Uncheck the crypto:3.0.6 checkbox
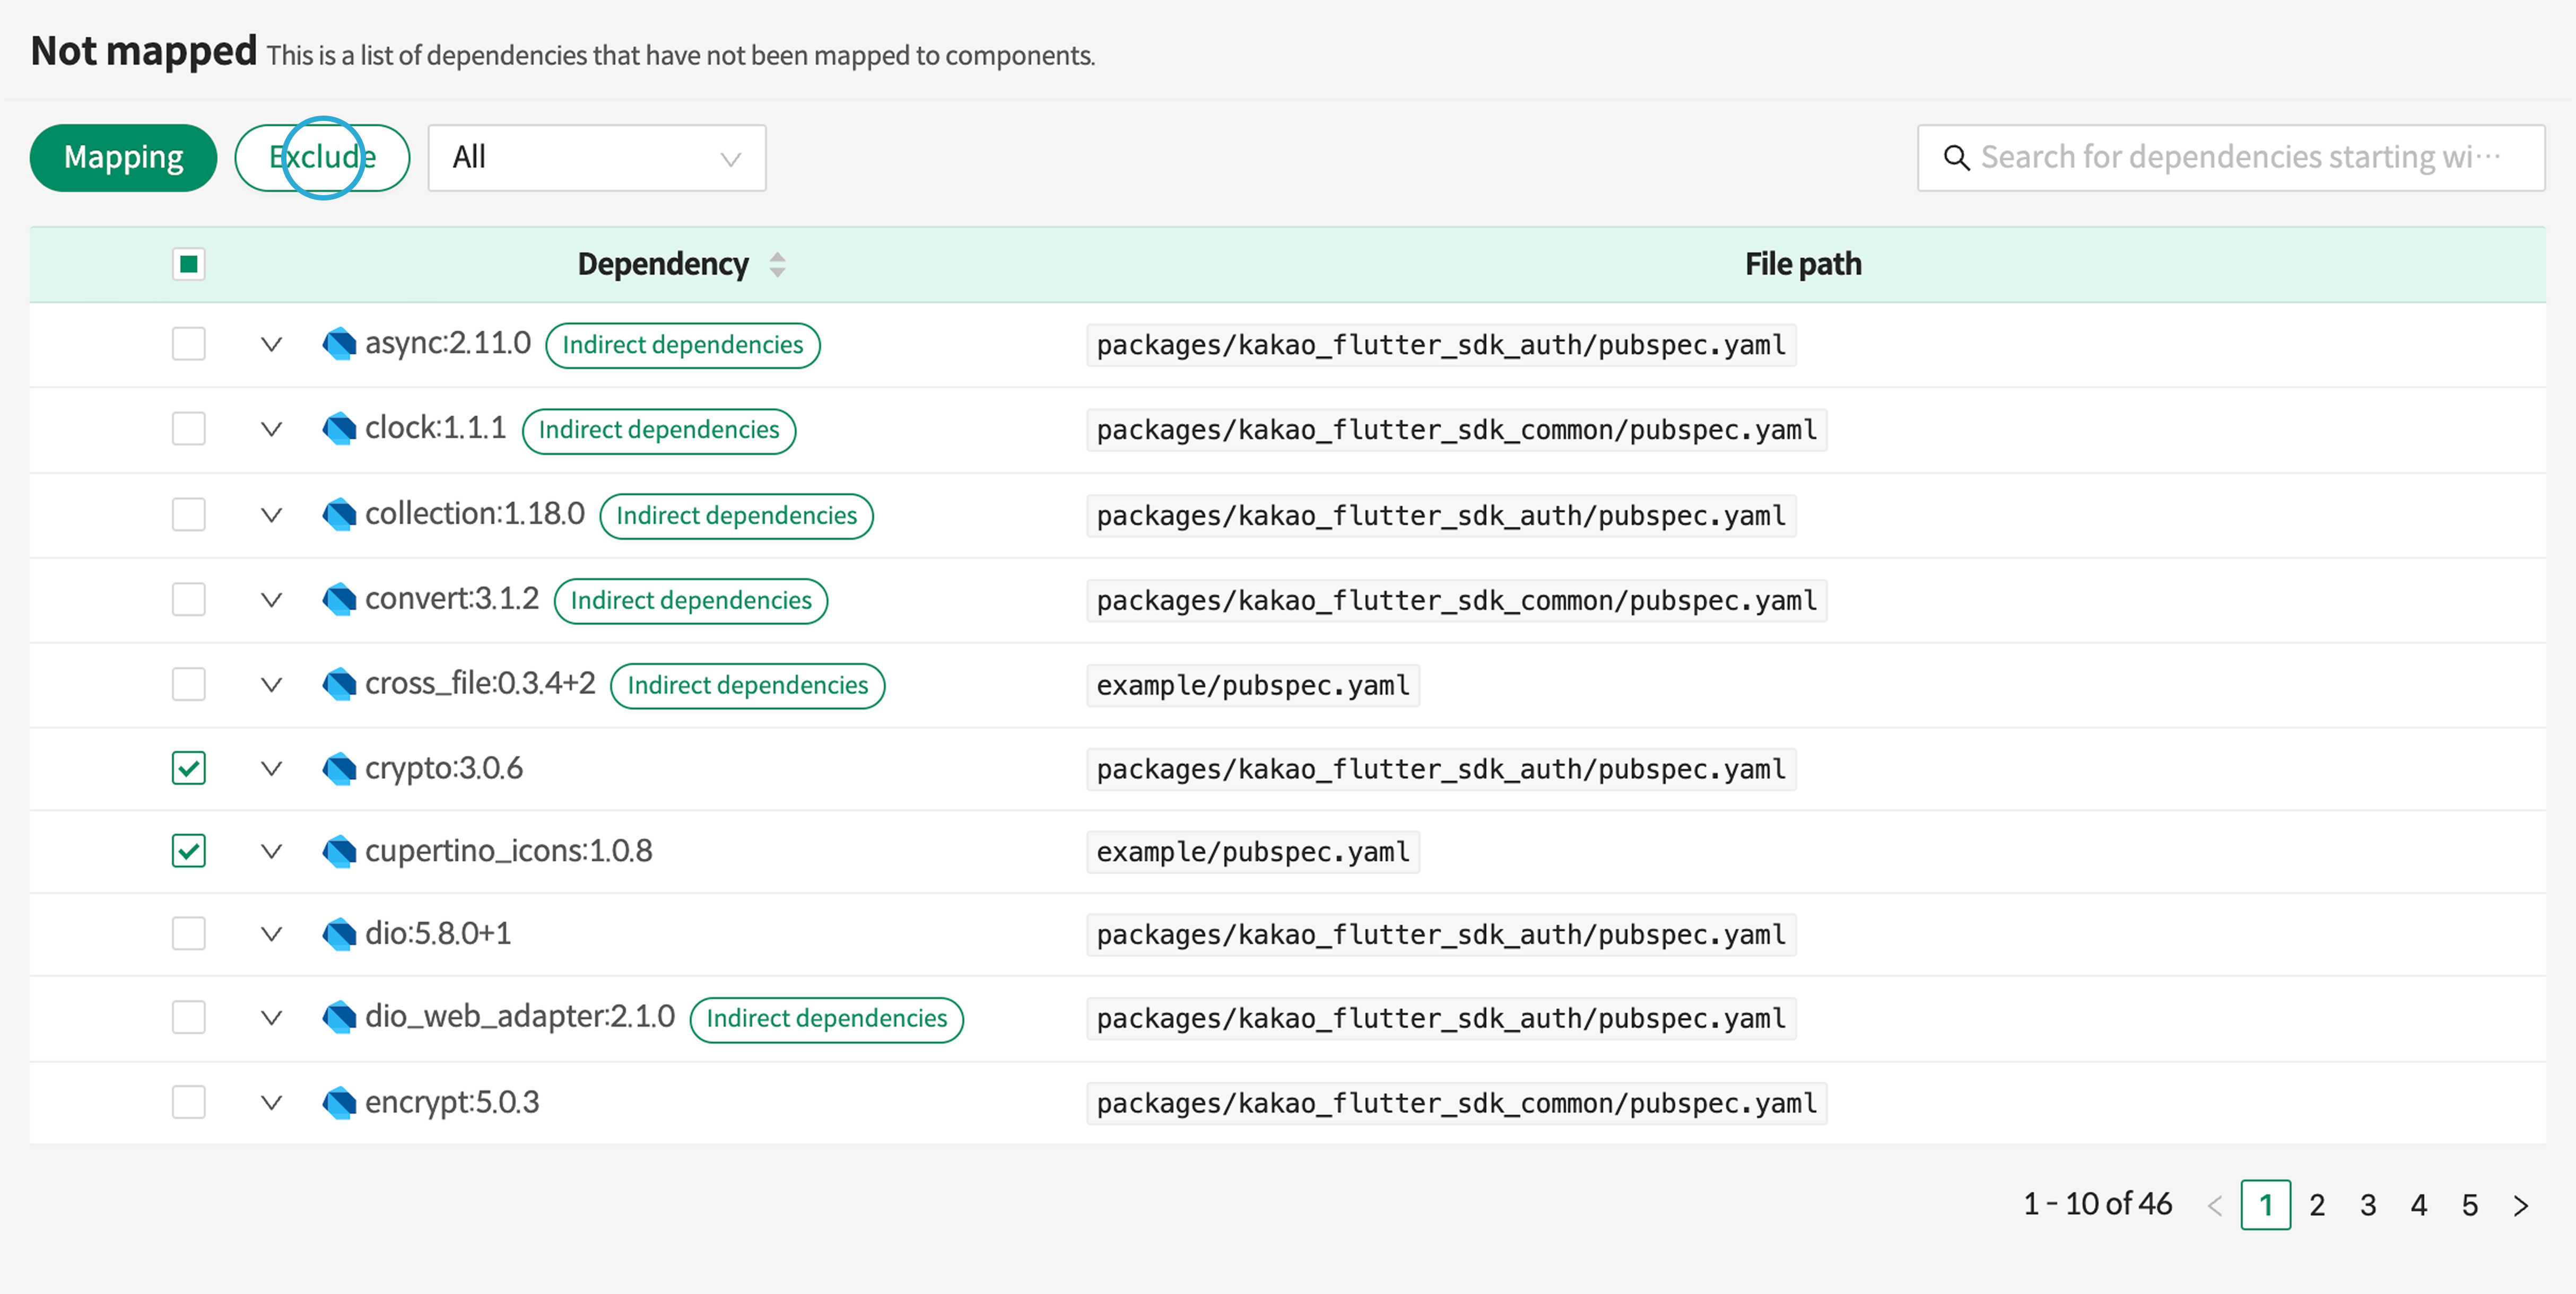 [188, 768]
